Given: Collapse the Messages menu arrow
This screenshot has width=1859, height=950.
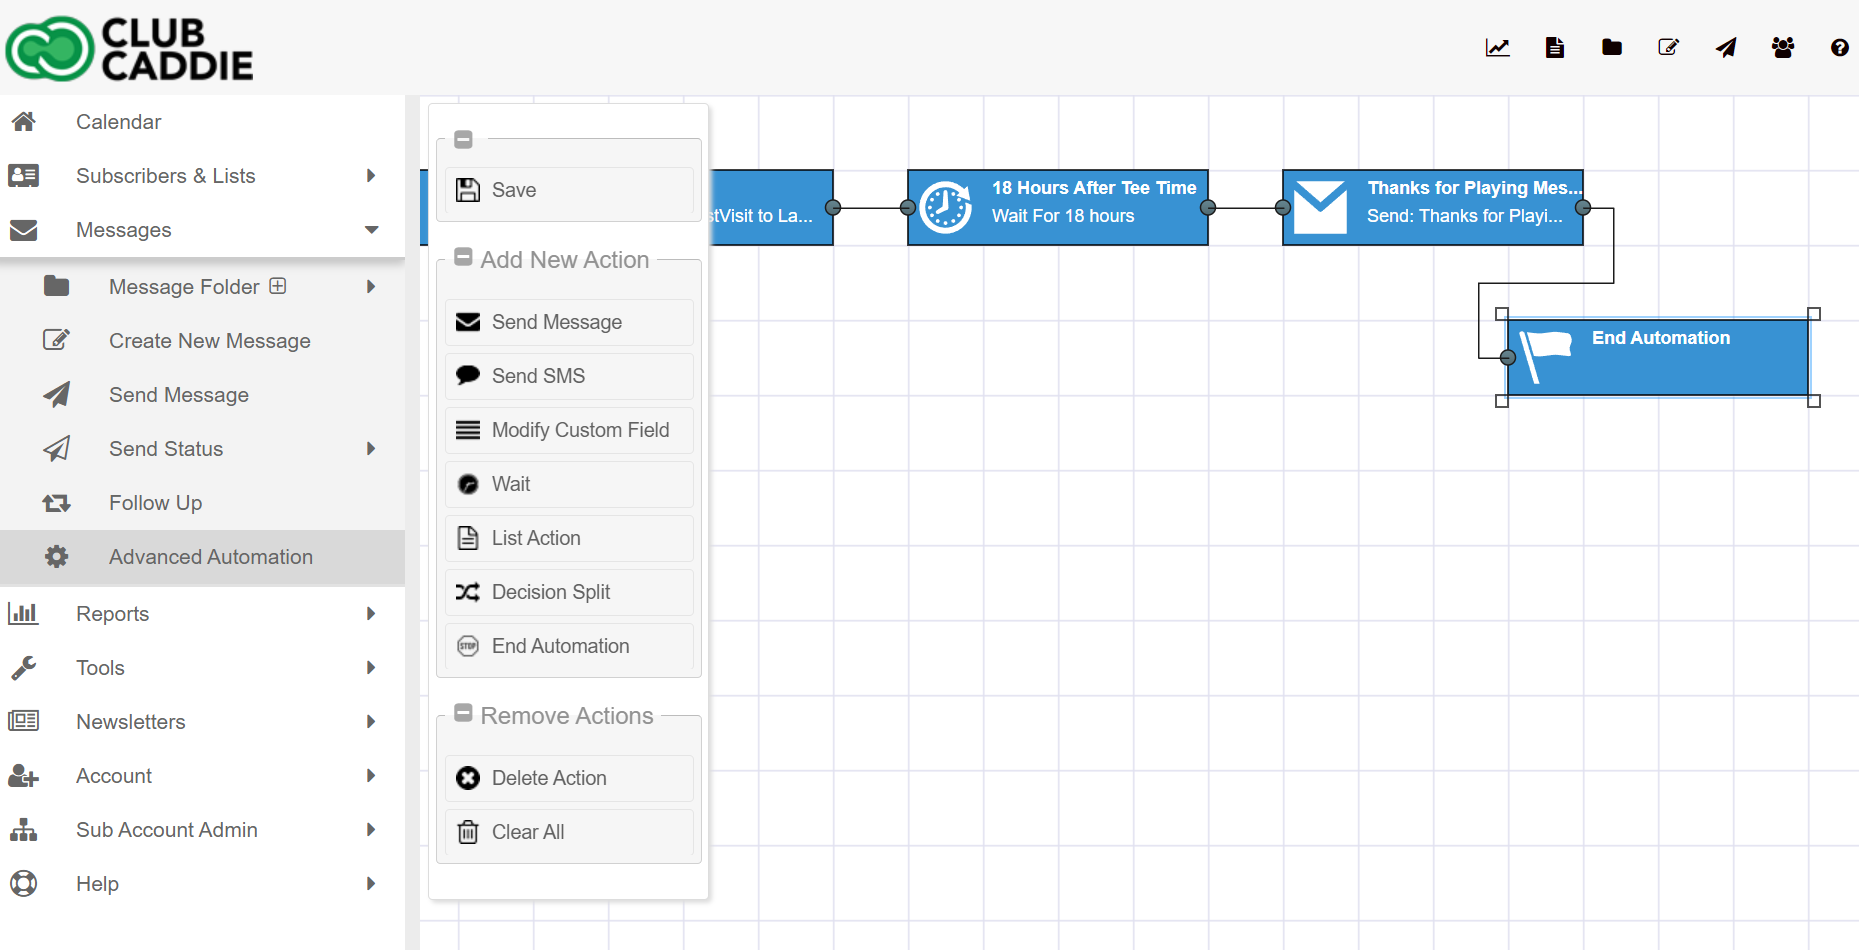Looking at the screenshot, I should 372,230.
